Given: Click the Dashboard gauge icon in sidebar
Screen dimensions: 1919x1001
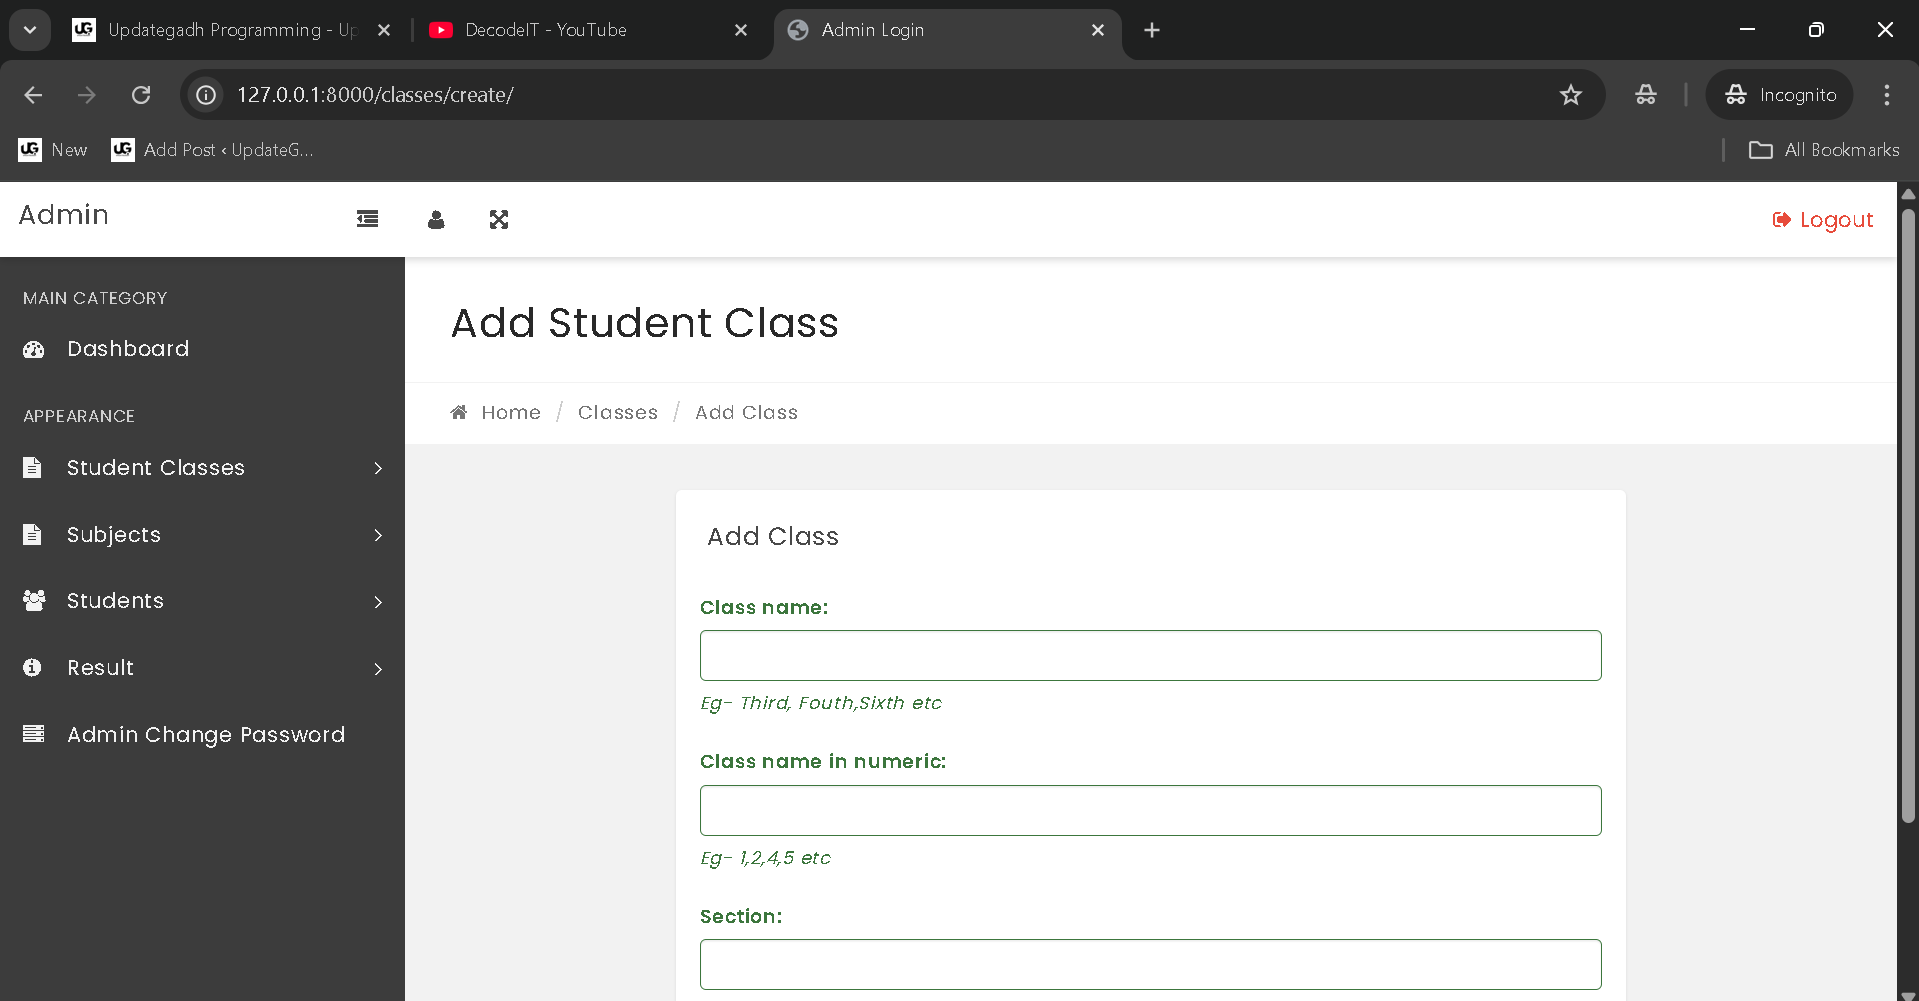Looking at the screenshot, I should coord(34,349).
